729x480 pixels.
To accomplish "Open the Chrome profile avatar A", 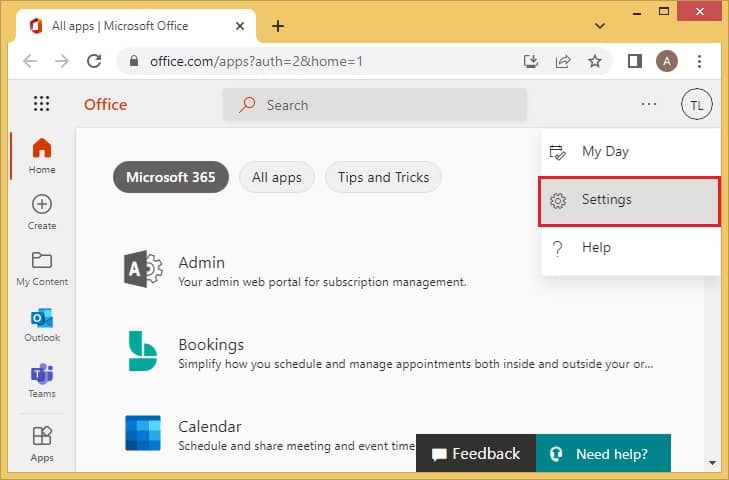I will [x=667, y=61].
